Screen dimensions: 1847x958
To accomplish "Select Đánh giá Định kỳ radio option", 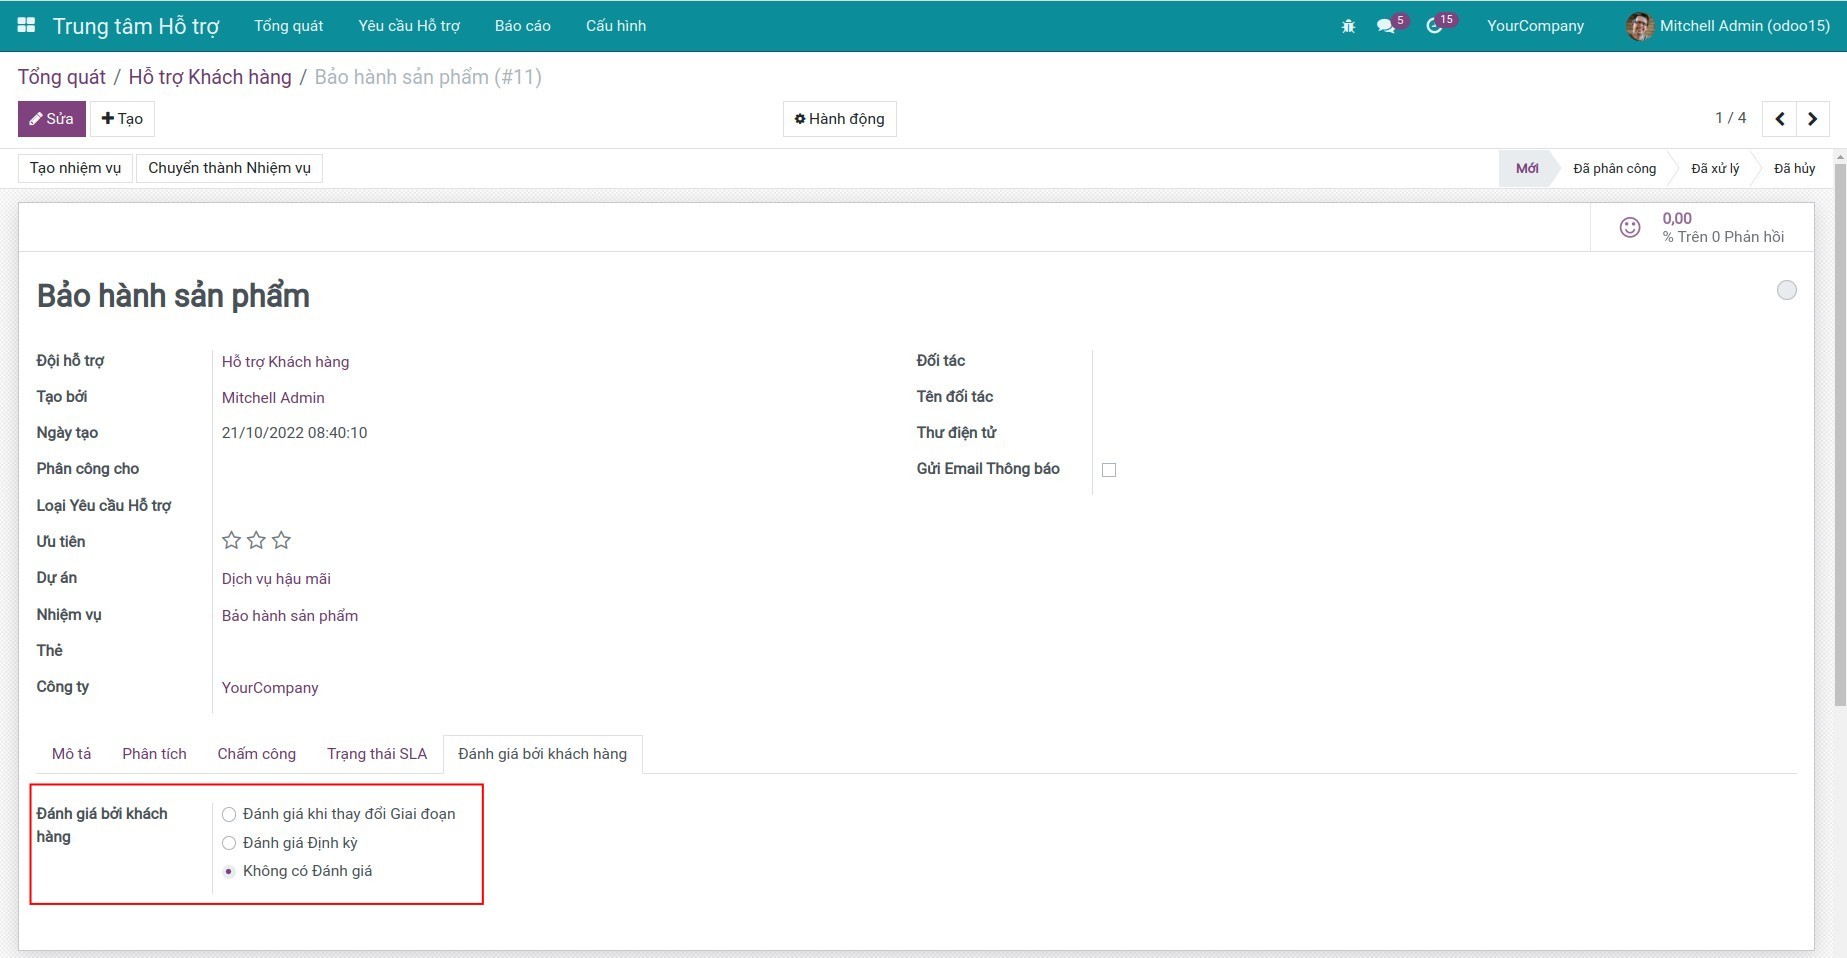I will click(x=229, y=843).
